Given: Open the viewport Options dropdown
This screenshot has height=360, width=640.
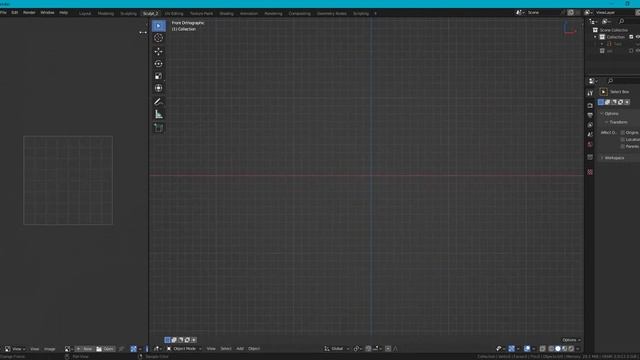Looking at the screenshot, I should [x=571, y=340].
